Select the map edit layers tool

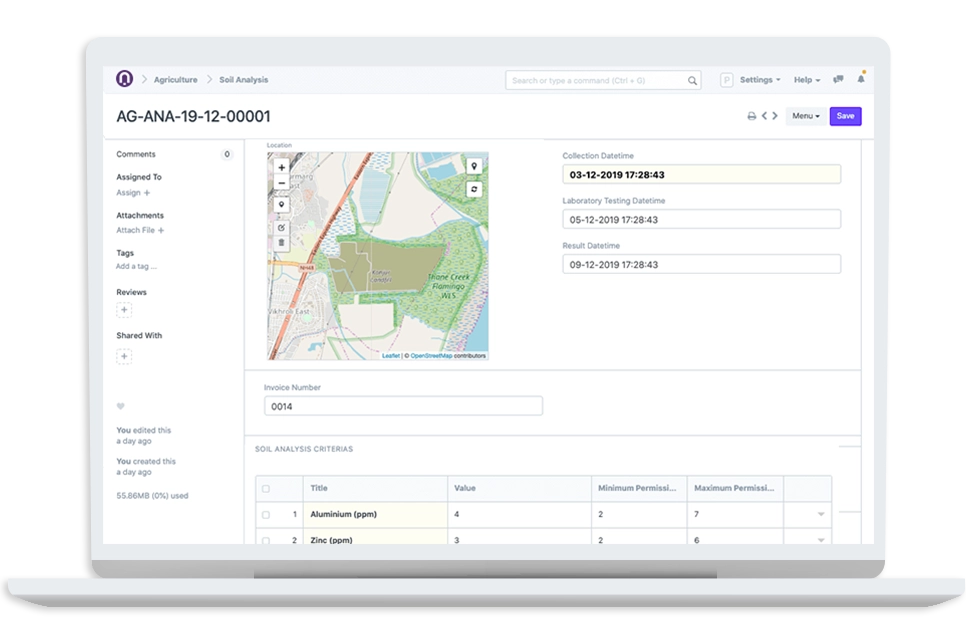282,228
